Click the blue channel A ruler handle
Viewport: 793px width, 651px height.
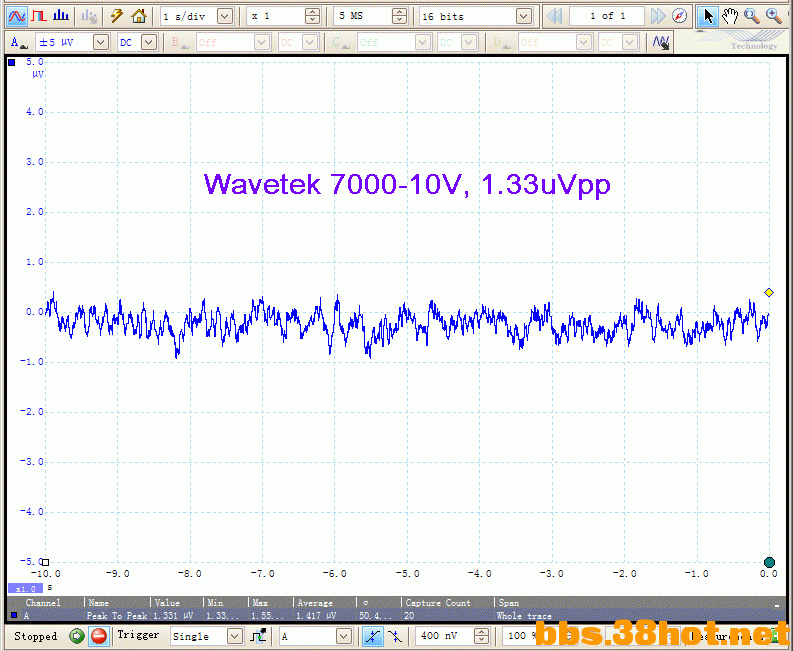pyautogui.click(x=11, y=62)
